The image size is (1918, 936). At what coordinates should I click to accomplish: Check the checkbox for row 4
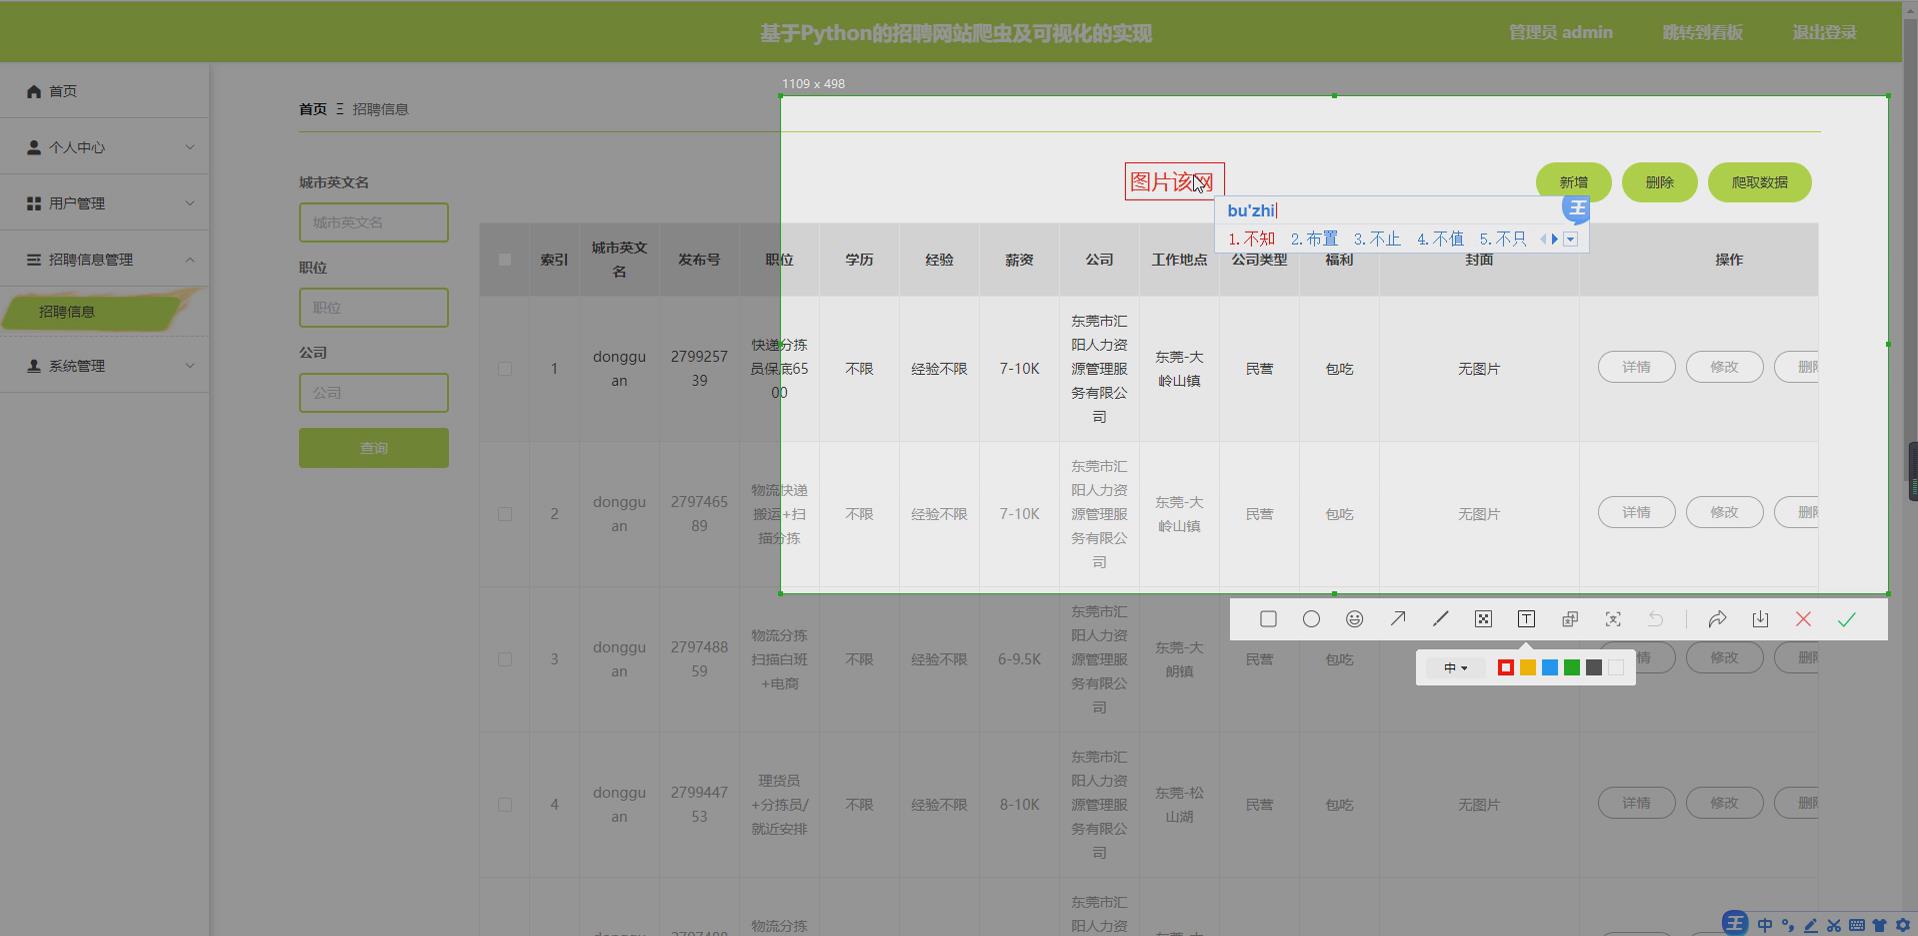tap(505, 805)
